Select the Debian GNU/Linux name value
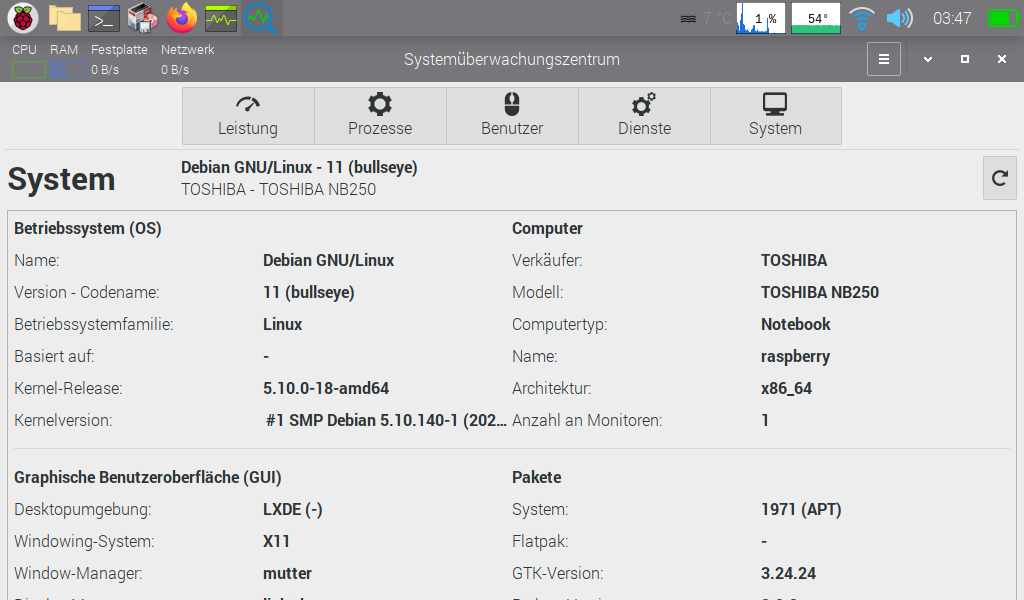Viewport: 1024px width, 600px height. coord(328,261)
